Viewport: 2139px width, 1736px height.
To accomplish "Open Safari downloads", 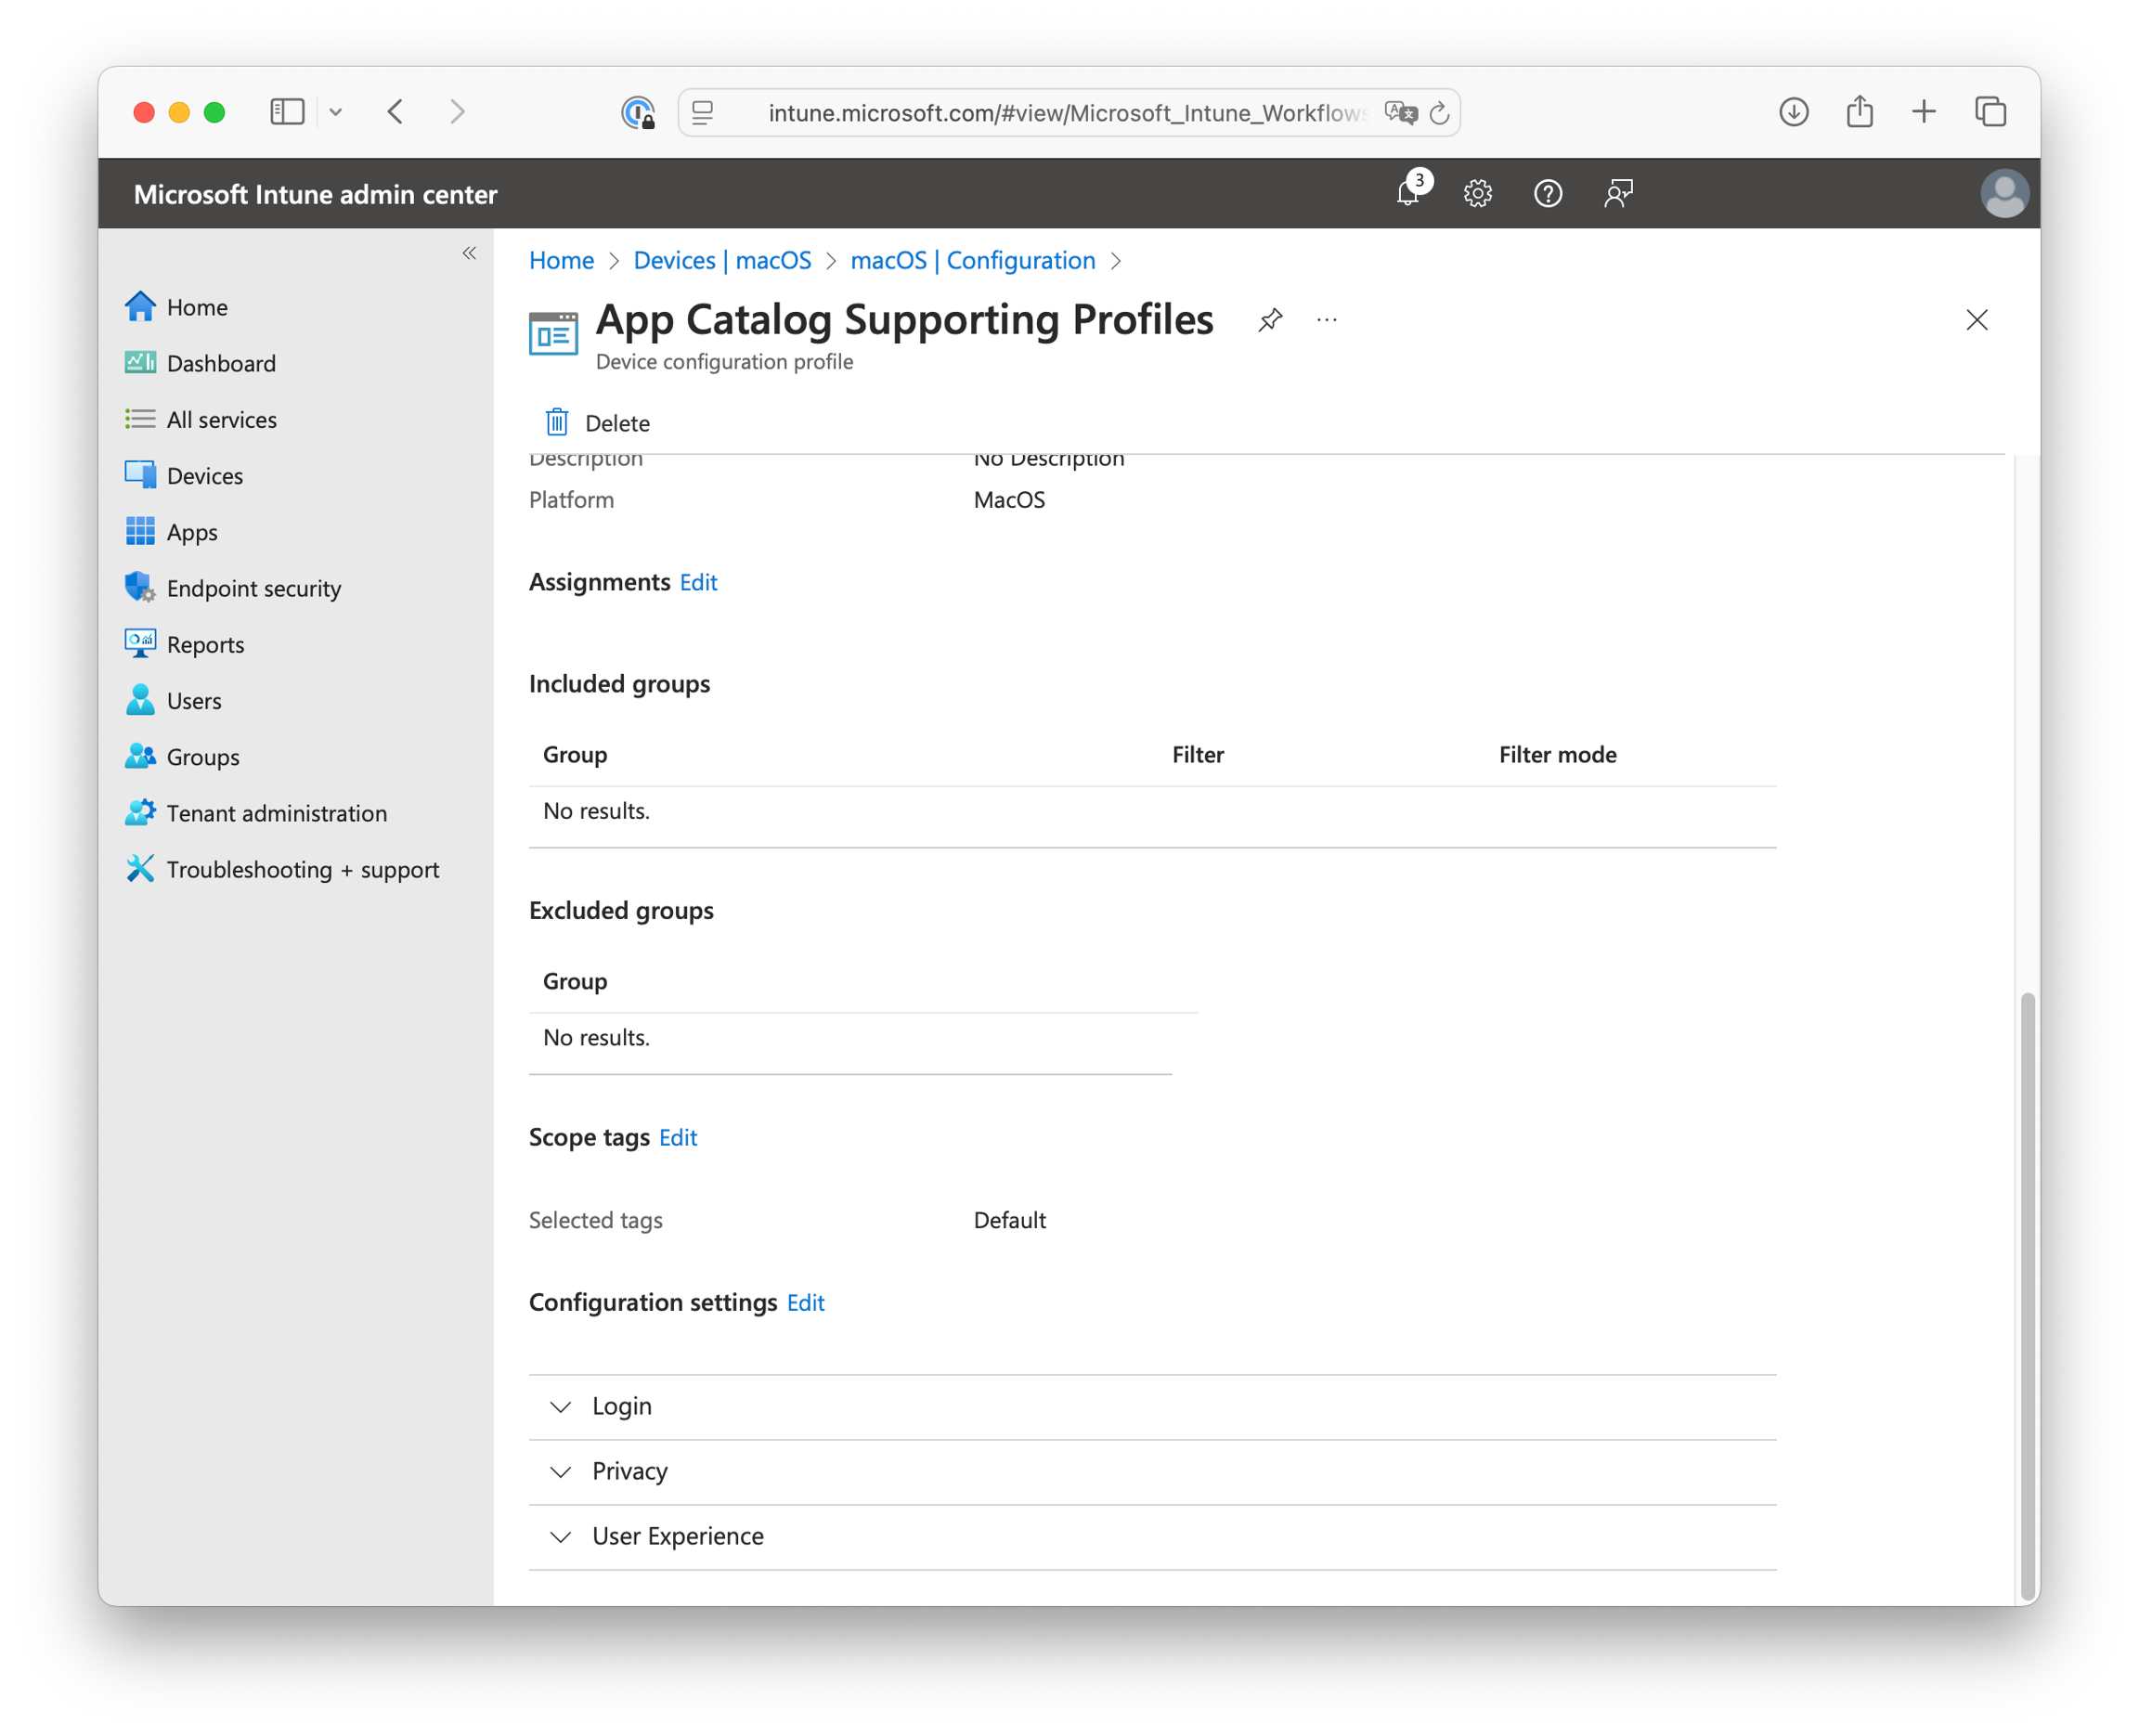I will (1794, 111).
